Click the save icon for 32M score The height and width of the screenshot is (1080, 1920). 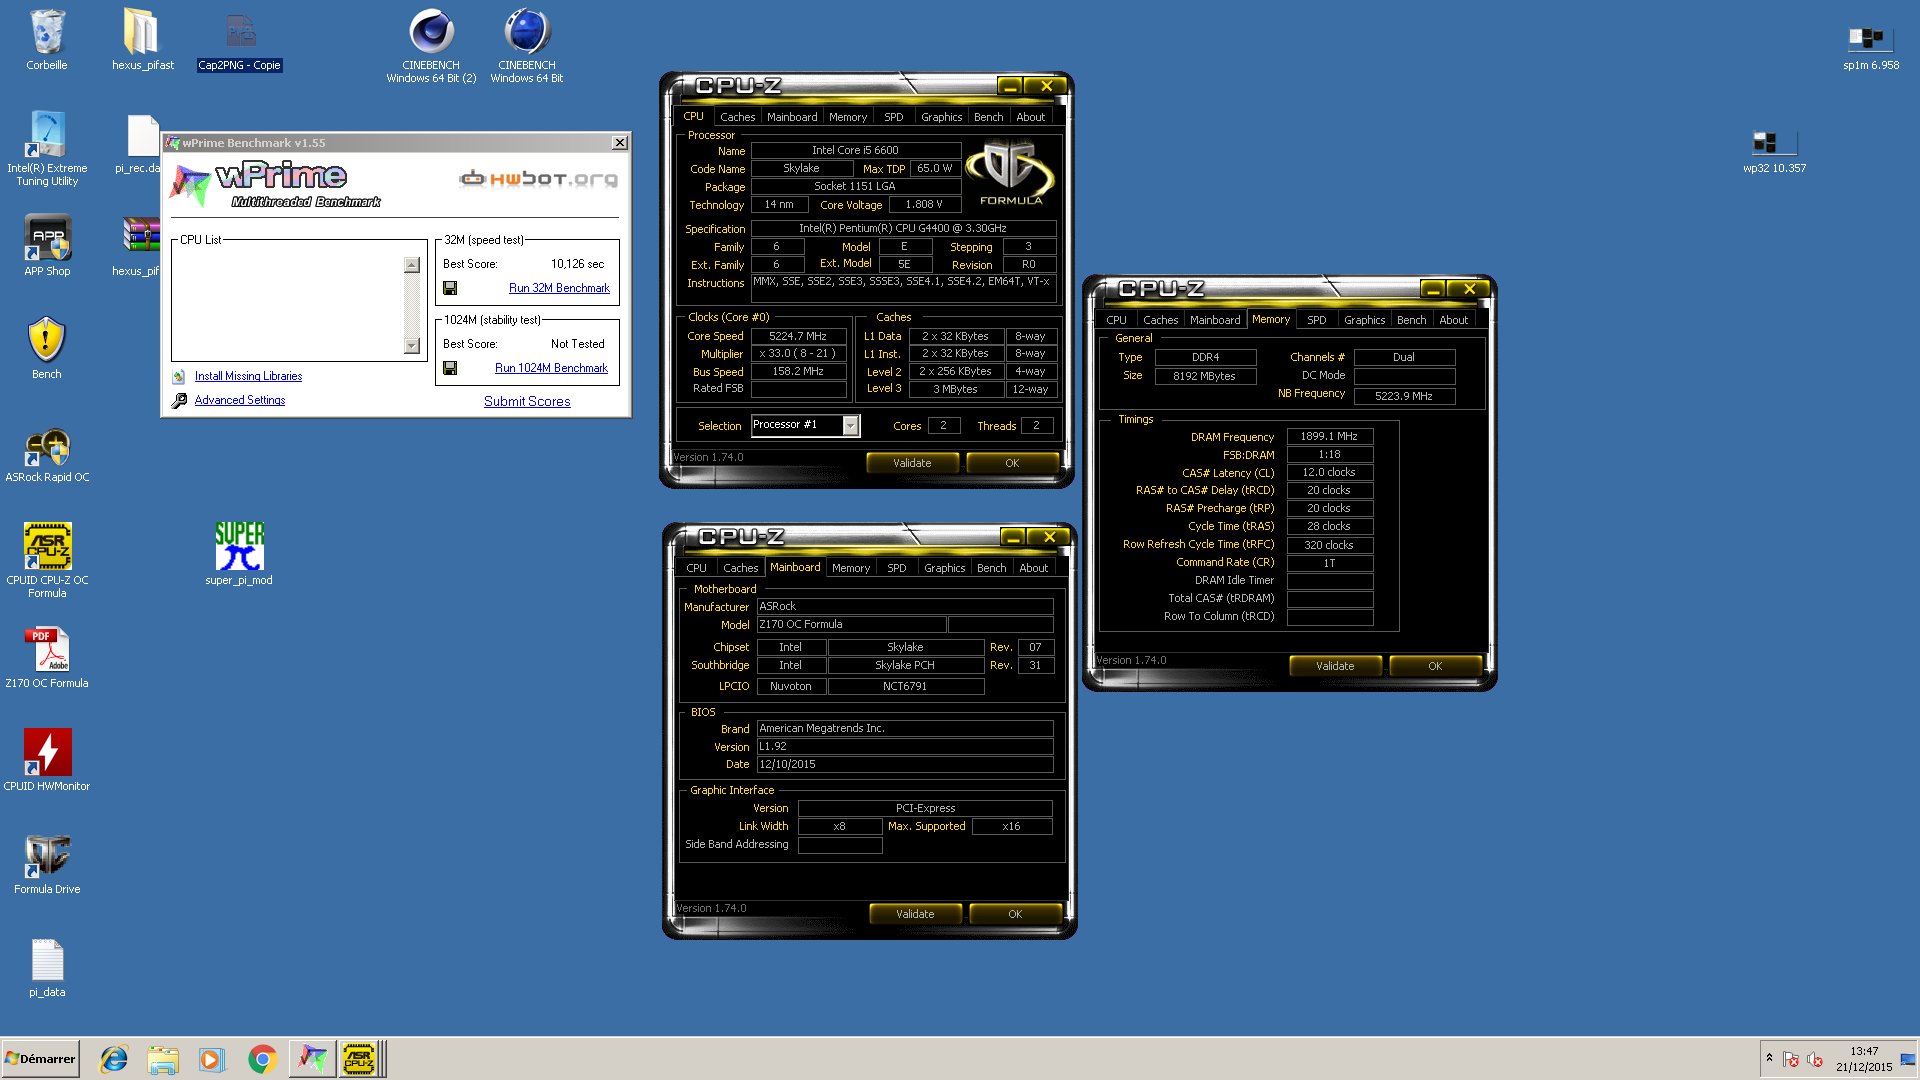(450, 288)
